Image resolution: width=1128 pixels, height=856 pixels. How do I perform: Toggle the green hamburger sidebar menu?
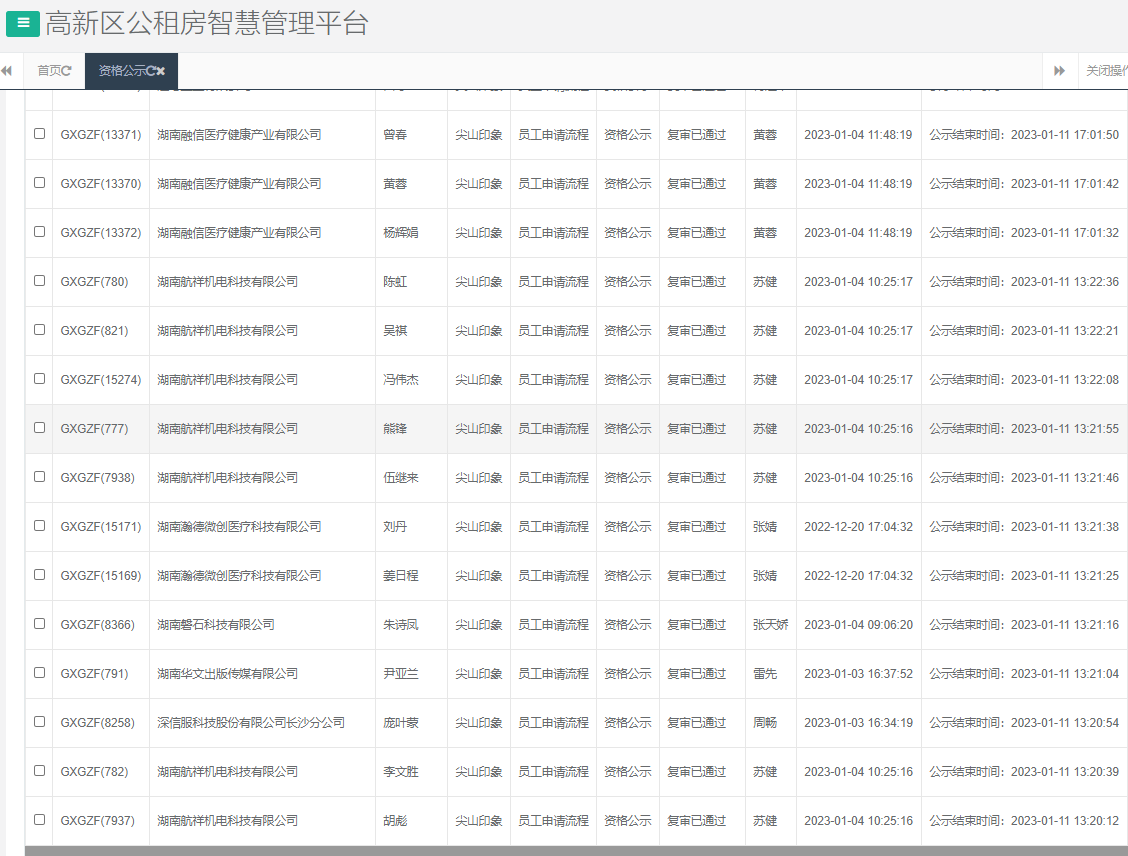(x=22, y=23)
